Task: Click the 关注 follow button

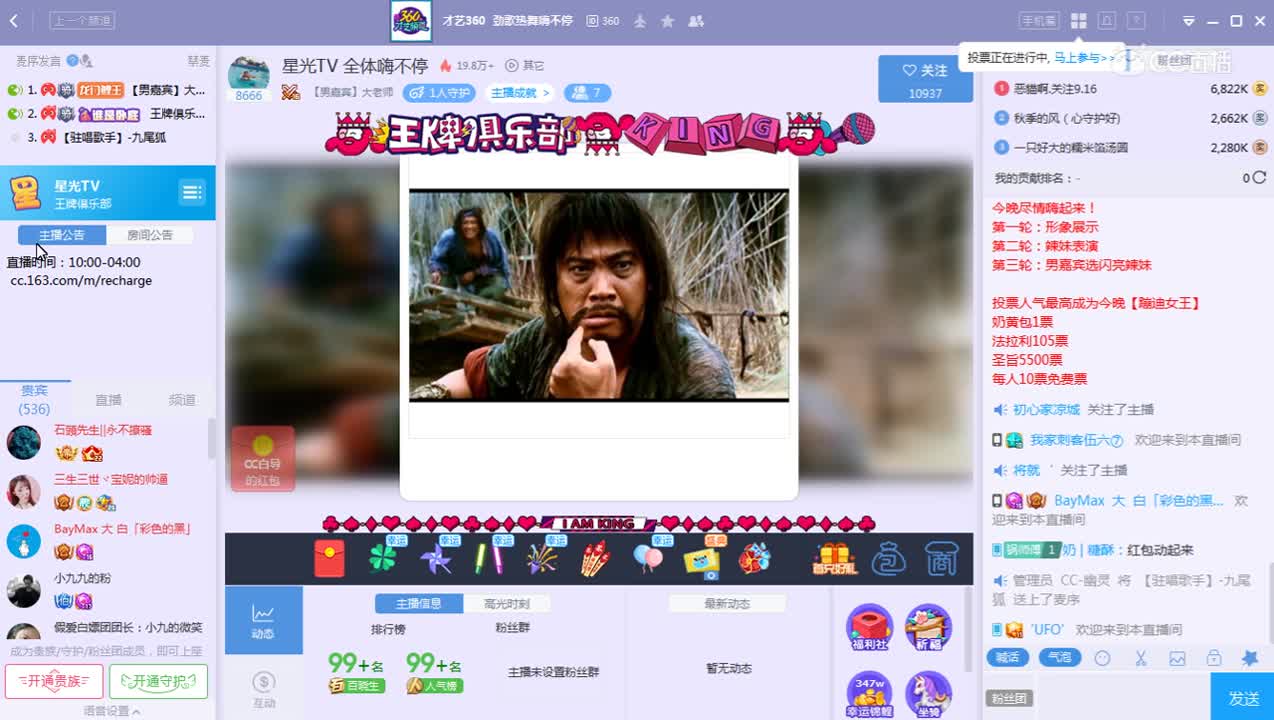Action: click(925, 79)
